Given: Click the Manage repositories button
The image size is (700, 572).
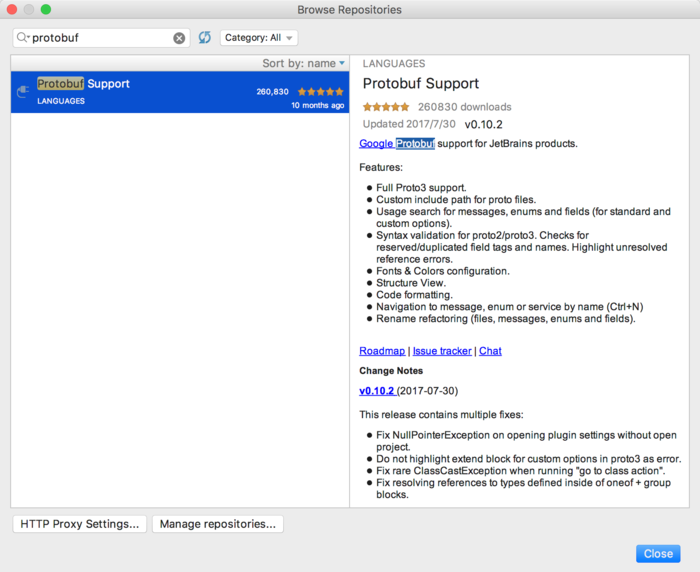Looking at the screenshot, I should click(x=218, y=524).
